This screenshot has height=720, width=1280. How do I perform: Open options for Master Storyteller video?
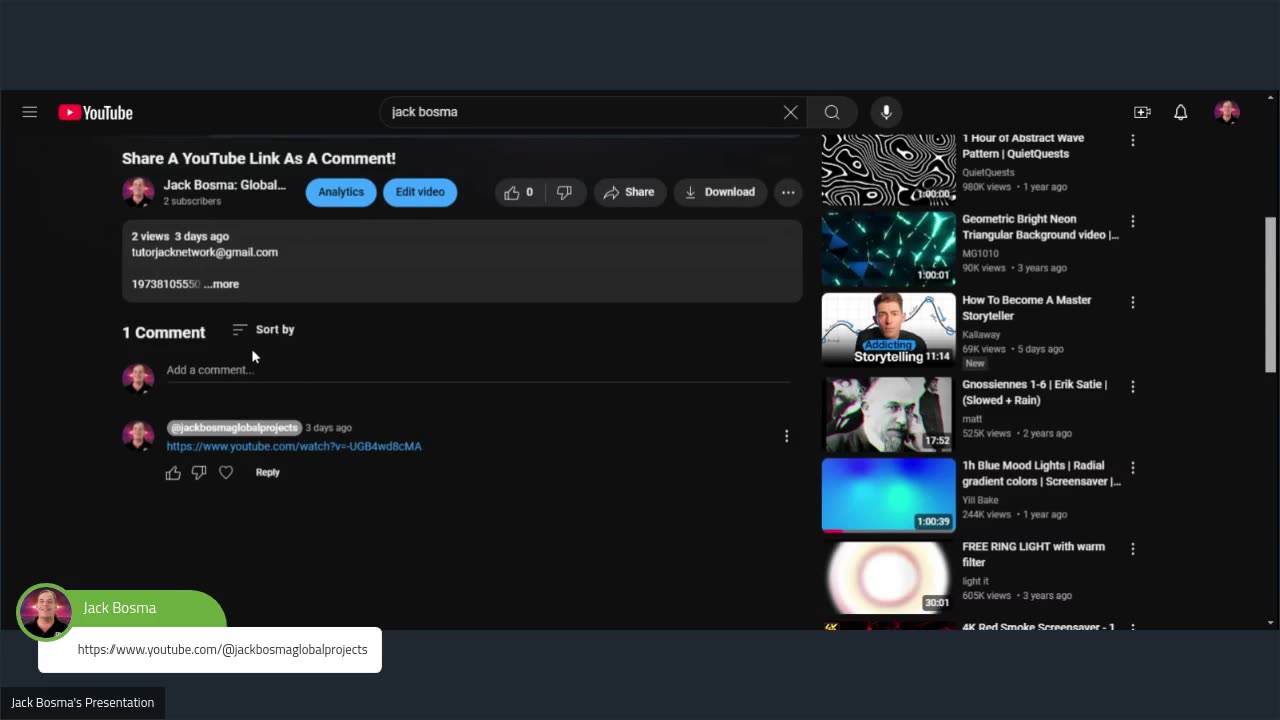pos(1133,302)
